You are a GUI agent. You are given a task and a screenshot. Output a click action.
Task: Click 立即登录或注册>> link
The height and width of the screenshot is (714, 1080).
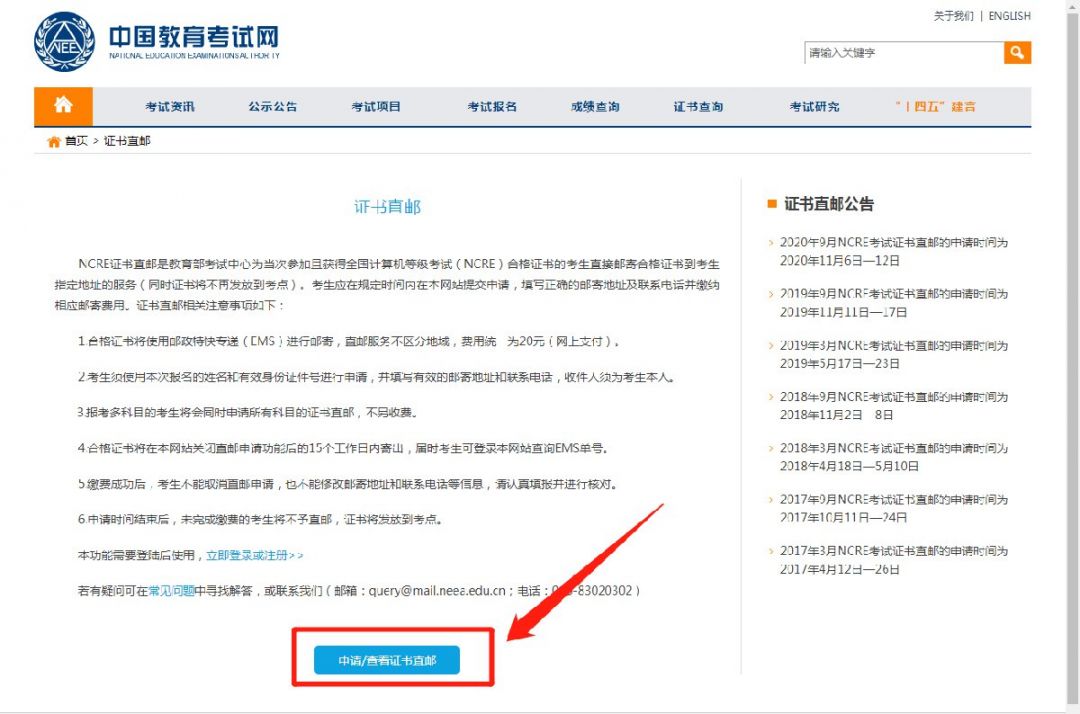pyautogui.click(x=254, y=555)
